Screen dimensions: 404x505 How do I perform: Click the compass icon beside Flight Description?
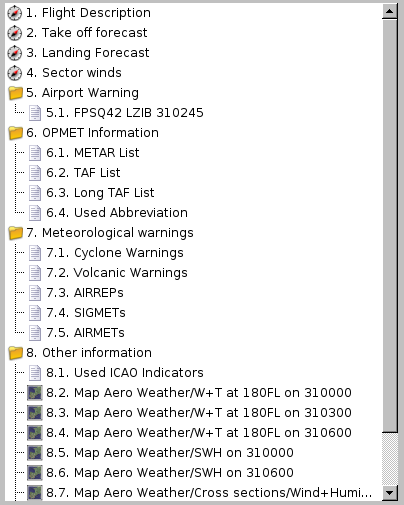[x=15, y=13]
